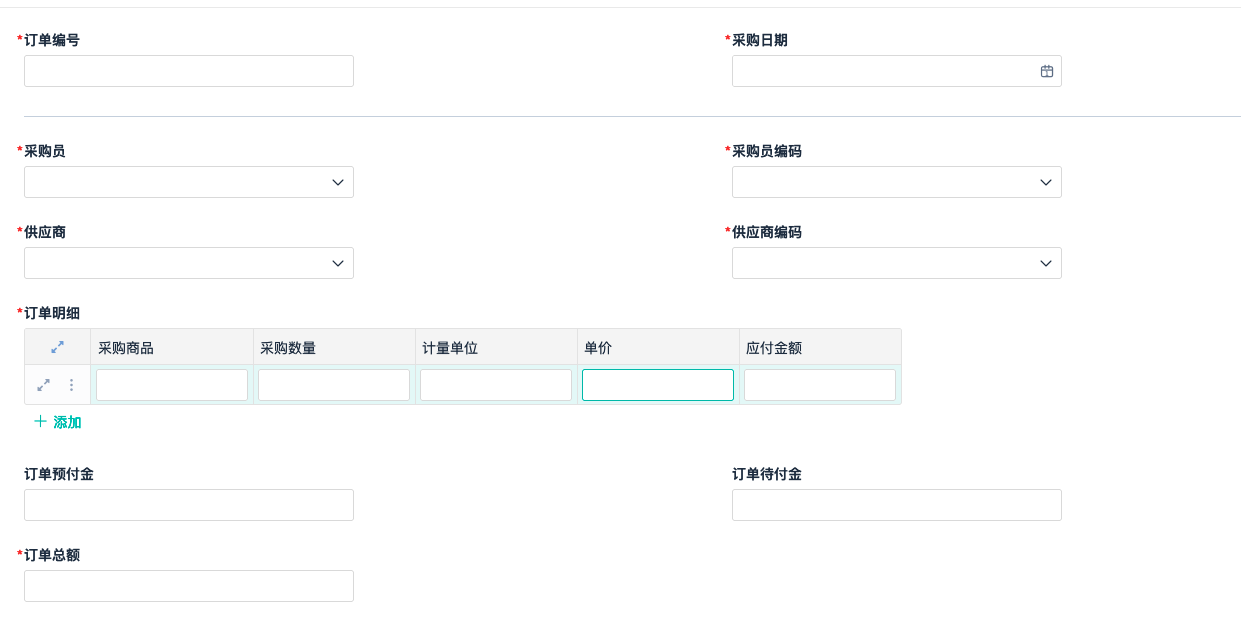Click the 订单预付金 input field
The image size is (1241, 634).
188,505
